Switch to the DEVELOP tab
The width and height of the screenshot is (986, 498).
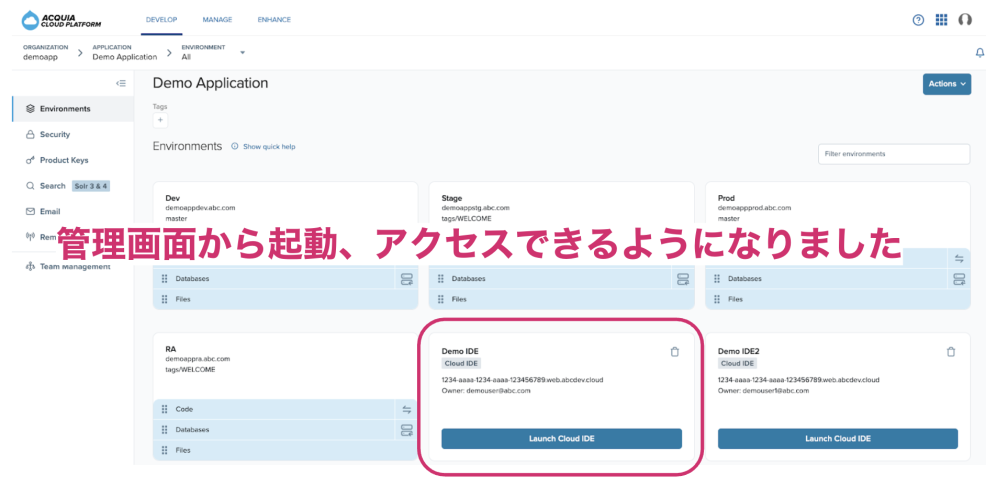pos(162,20)
